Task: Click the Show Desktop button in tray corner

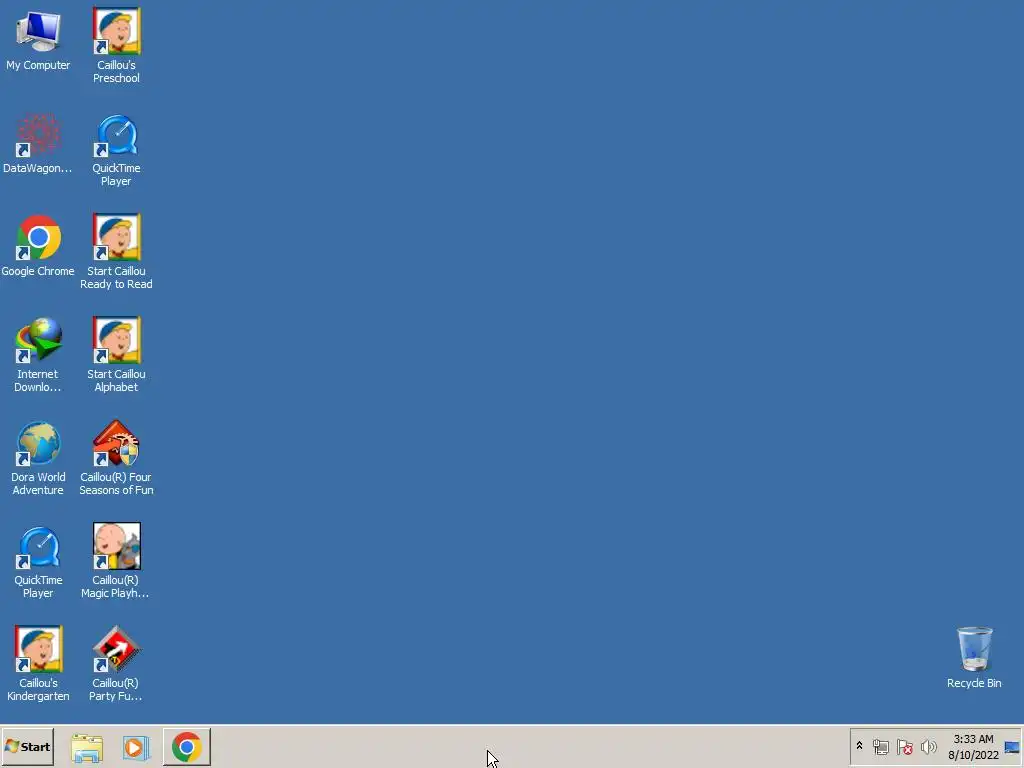Action: (1013, 747)
